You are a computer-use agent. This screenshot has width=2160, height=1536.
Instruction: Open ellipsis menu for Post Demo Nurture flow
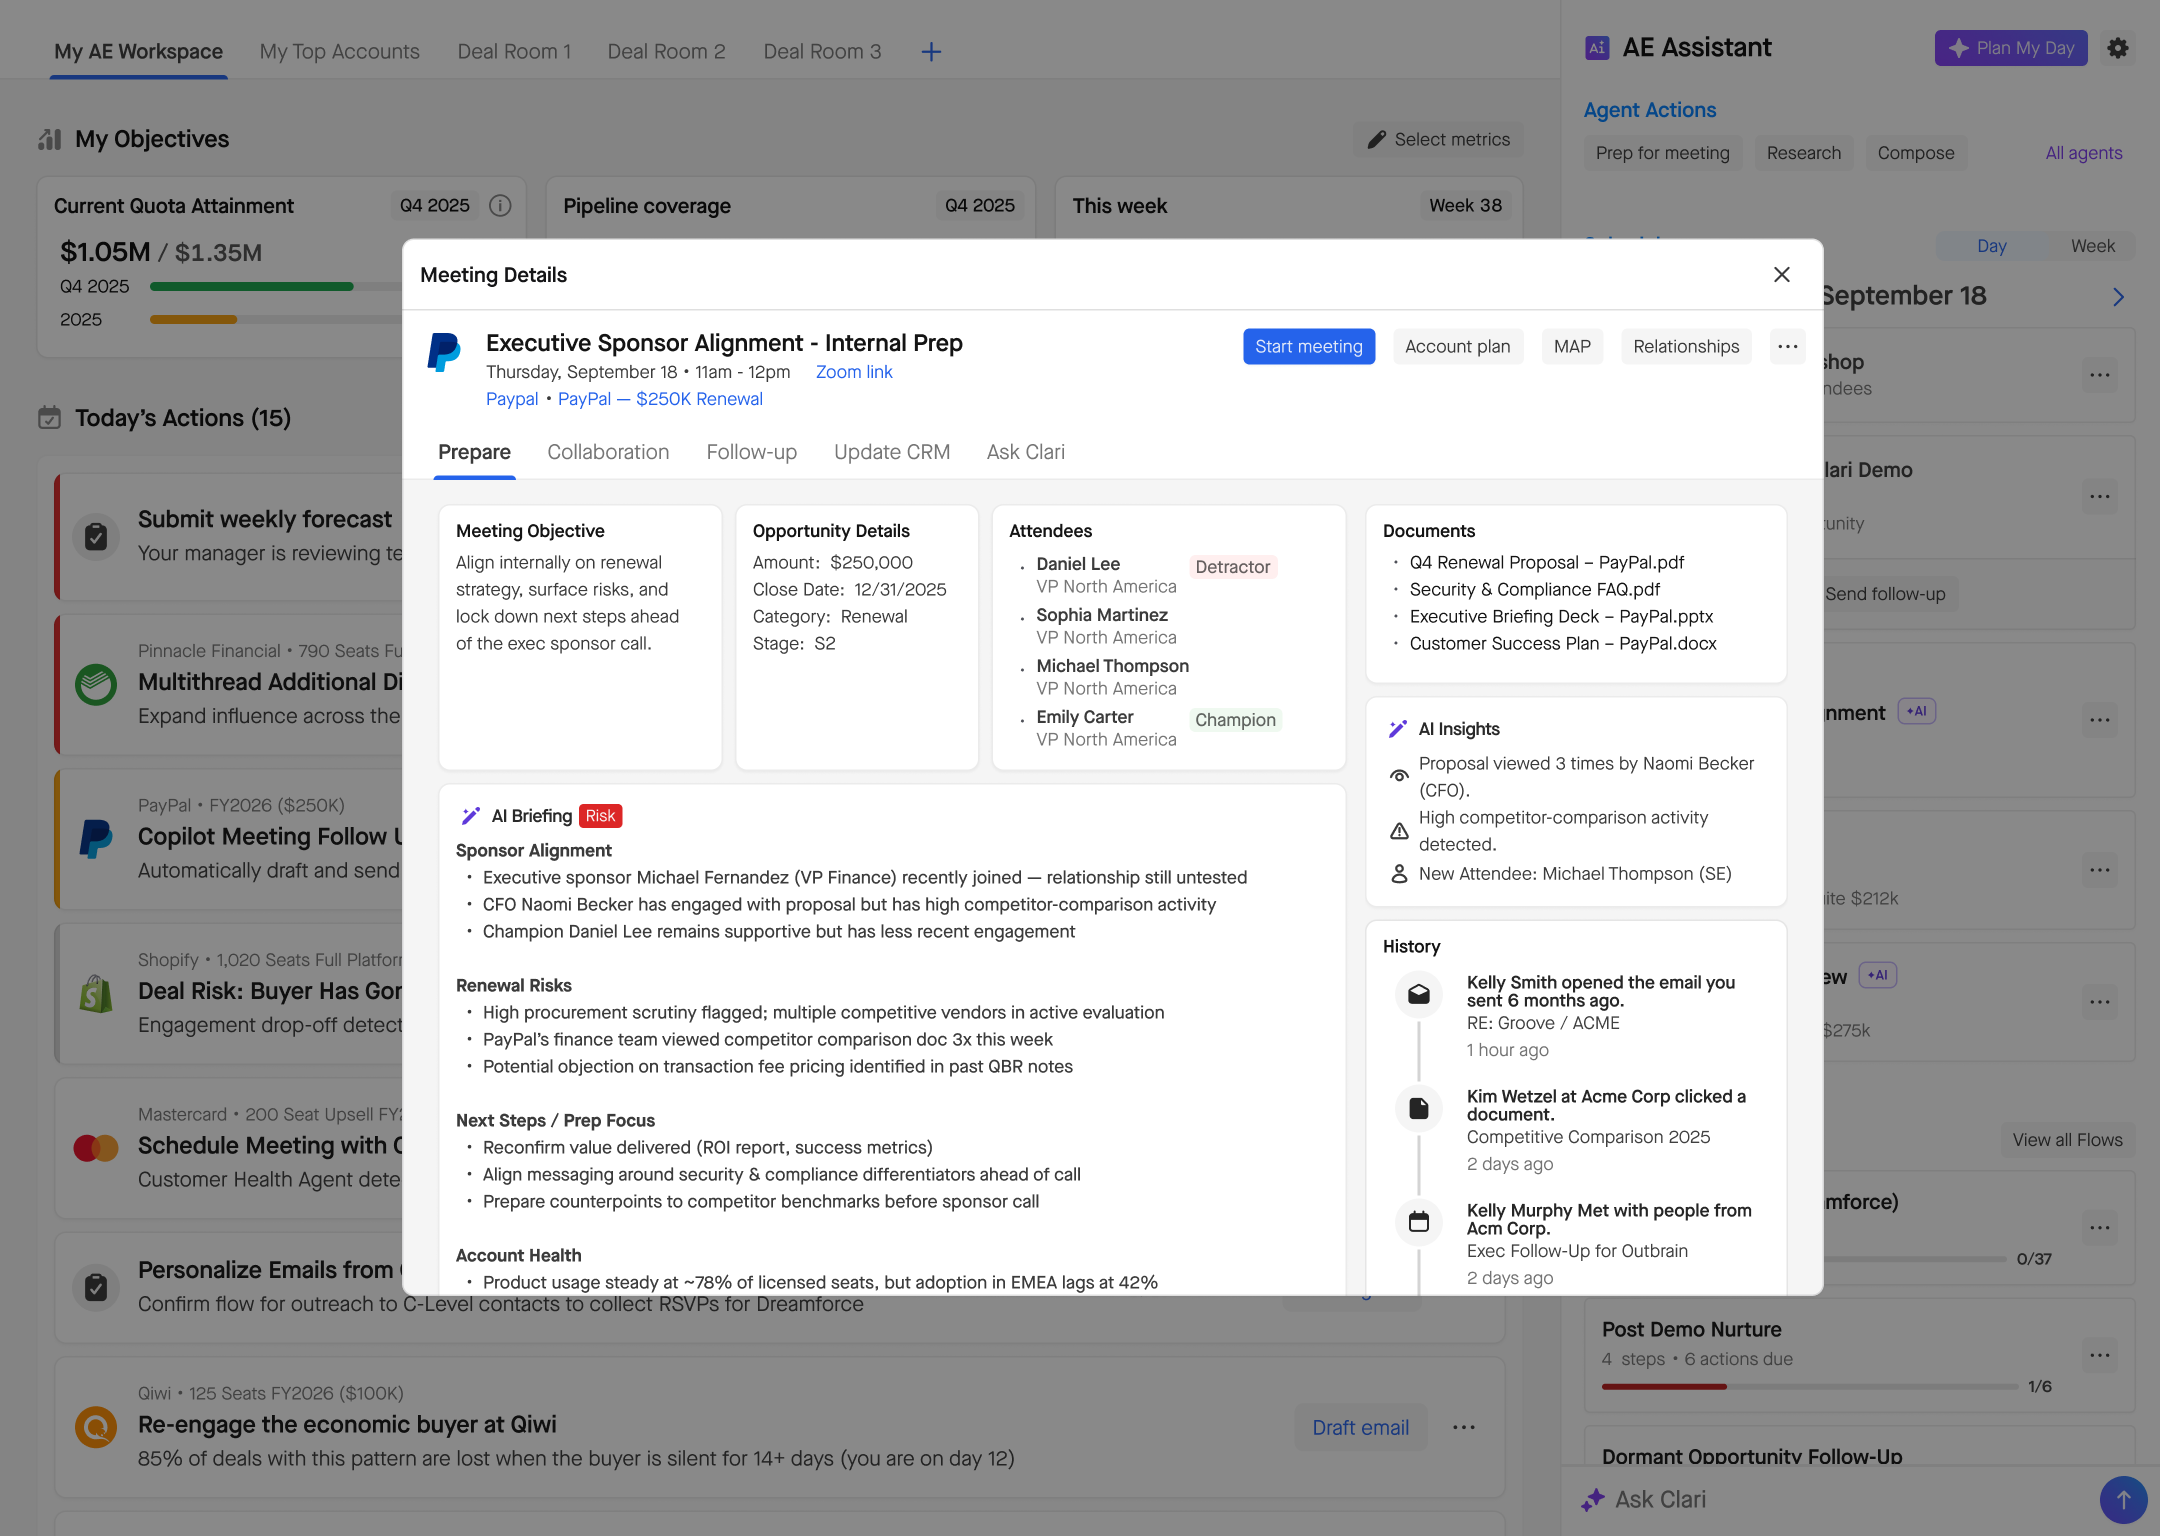coord(2100,1356)
